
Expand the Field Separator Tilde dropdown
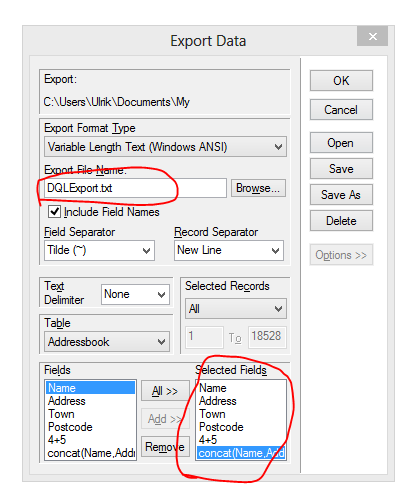click(99, 250)
